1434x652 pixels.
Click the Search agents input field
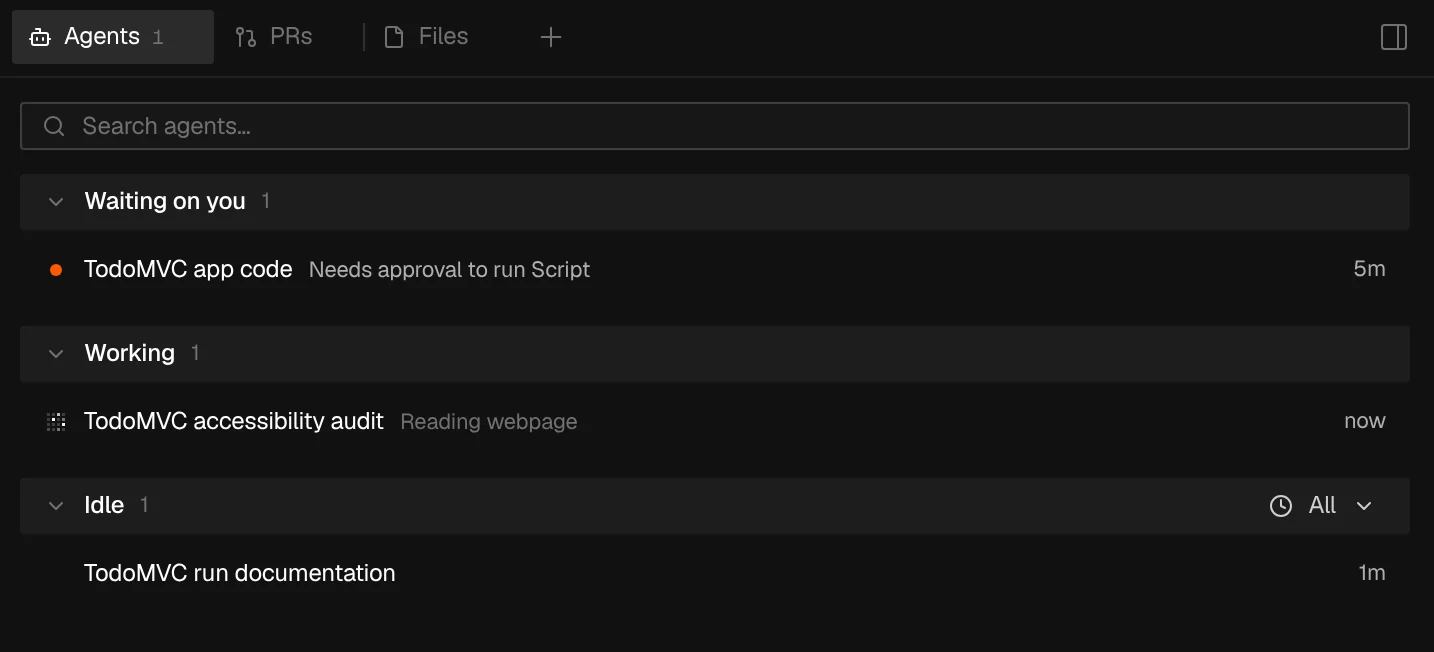tap(715, 126)
